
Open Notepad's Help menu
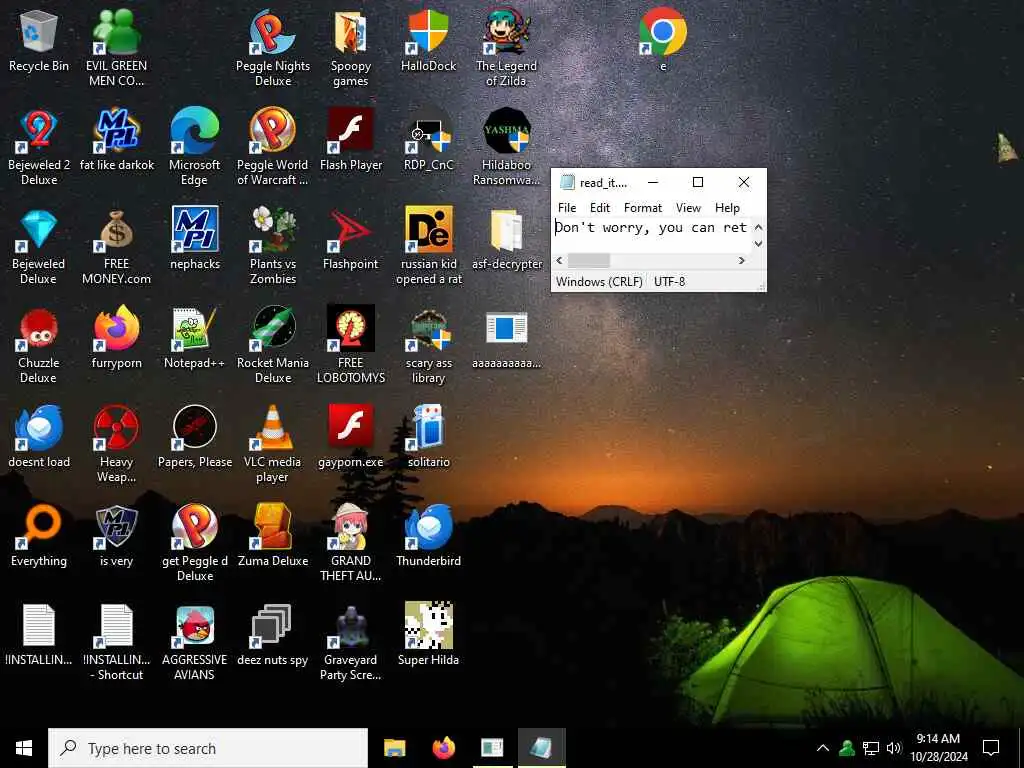(727, 208)
